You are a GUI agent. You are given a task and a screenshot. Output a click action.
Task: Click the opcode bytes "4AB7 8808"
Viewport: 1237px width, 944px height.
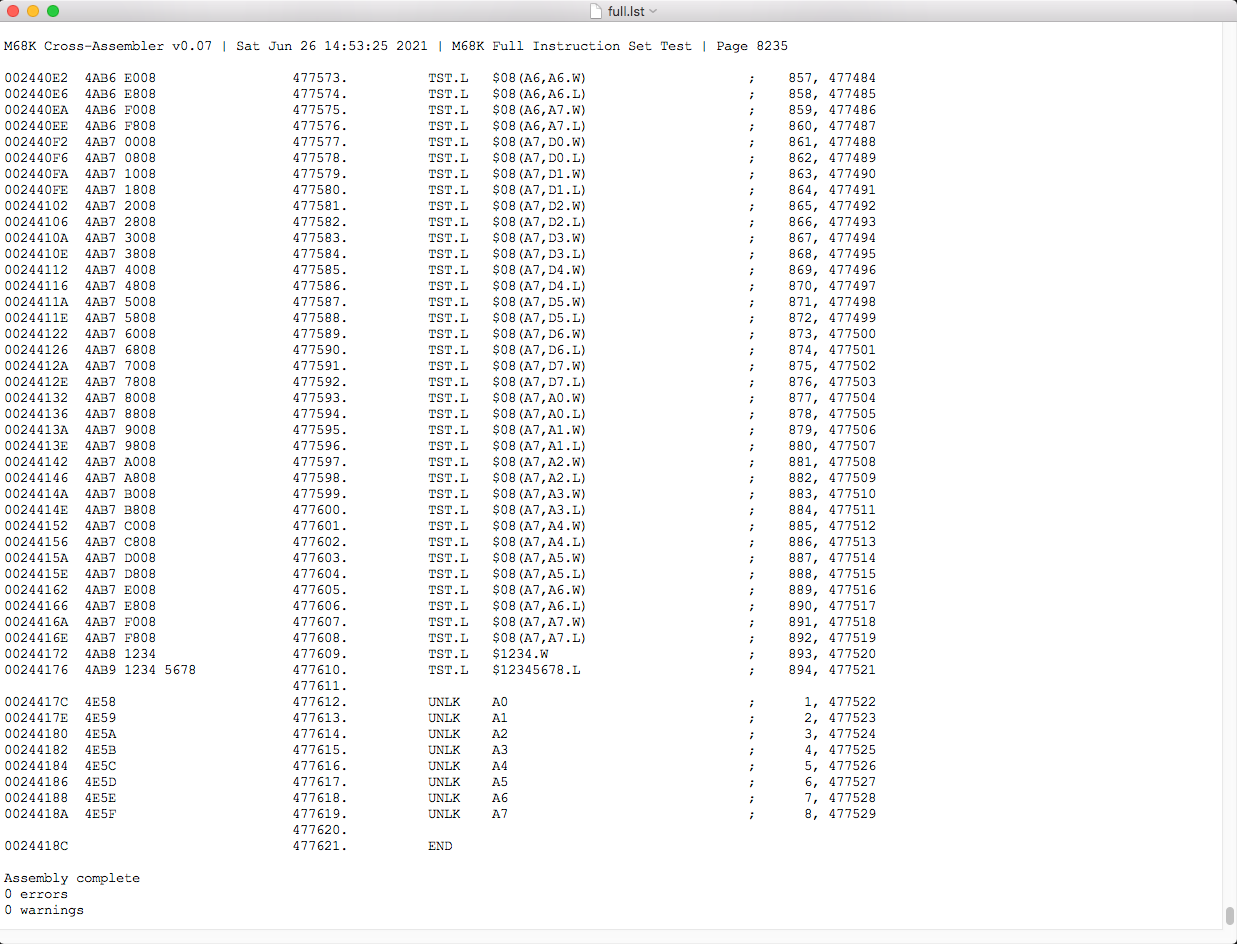pos(120,414)
